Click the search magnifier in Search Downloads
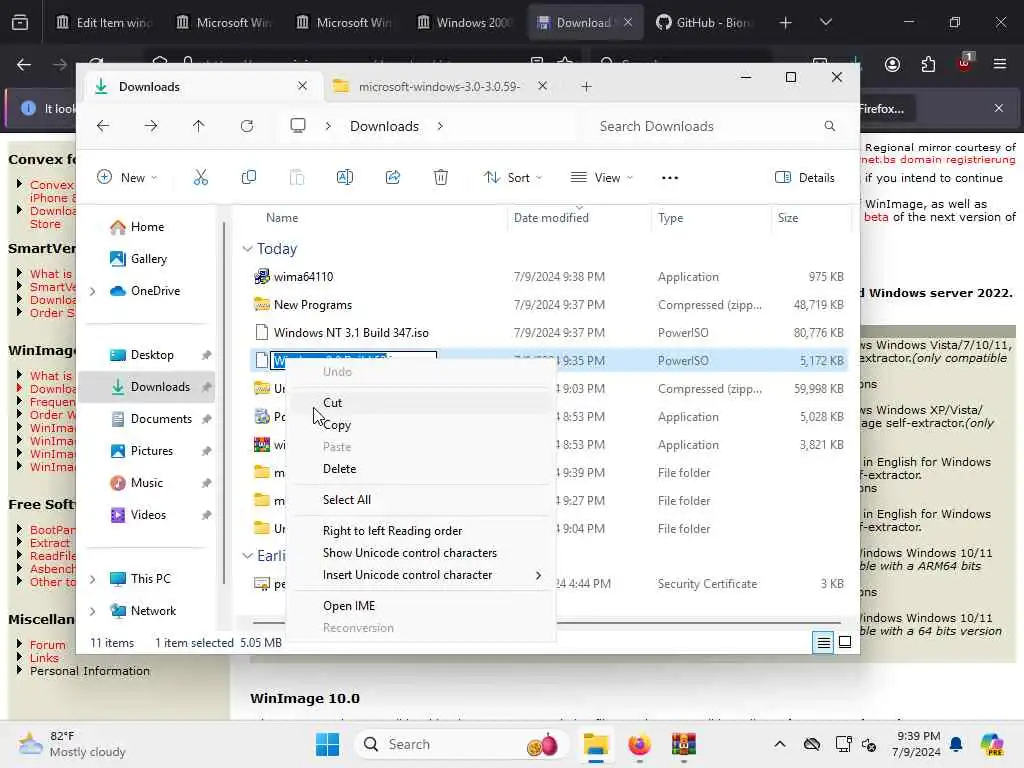Screen dimensions: 1024x768 829,126
